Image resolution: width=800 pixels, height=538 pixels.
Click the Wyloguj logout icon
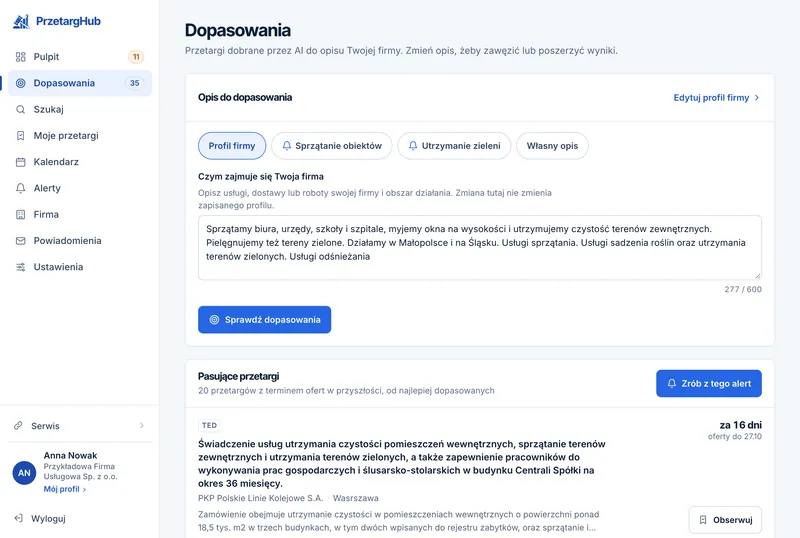tap(18, 518)
